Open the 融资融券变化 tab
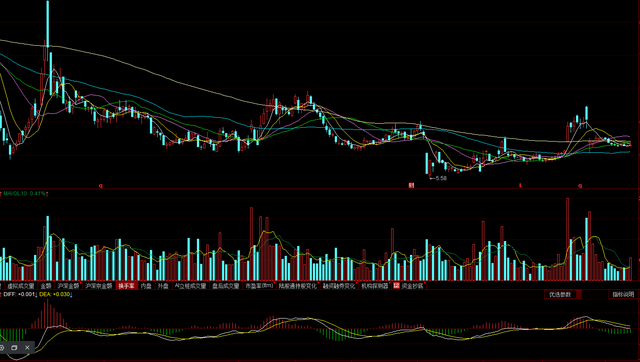 [339, 286]
